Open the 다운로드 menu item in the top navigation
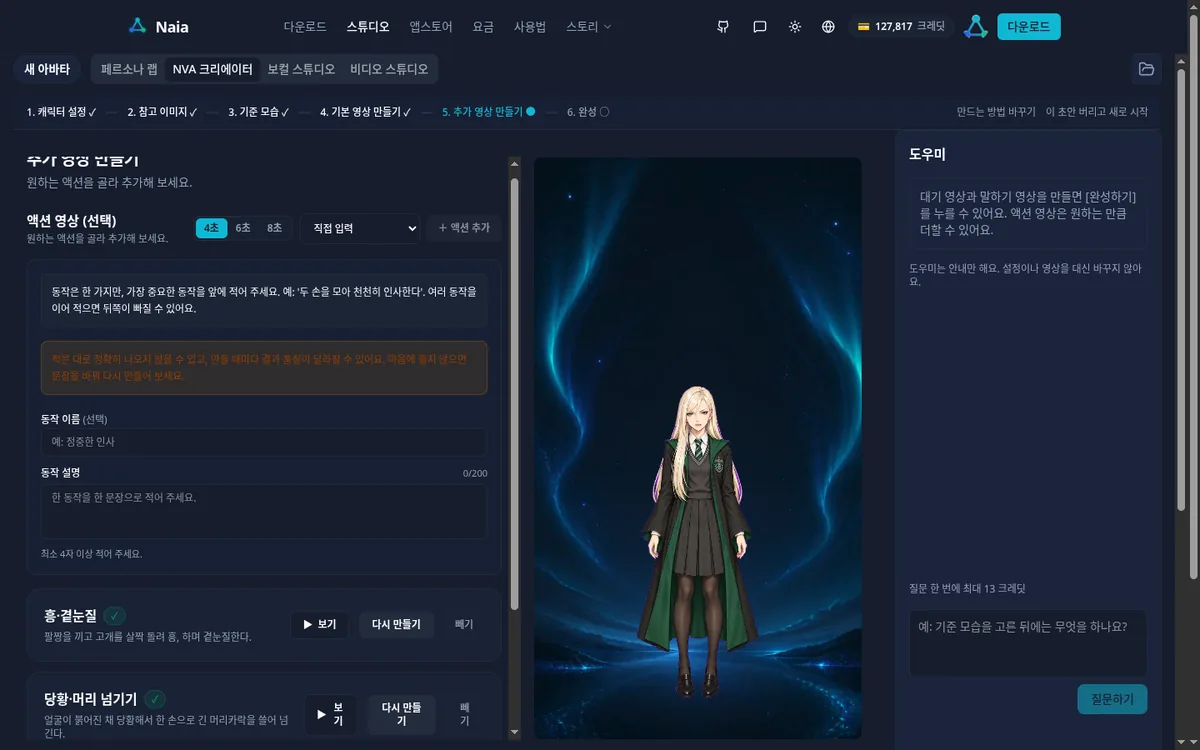 pyautogui.click(x=305, y=27)
